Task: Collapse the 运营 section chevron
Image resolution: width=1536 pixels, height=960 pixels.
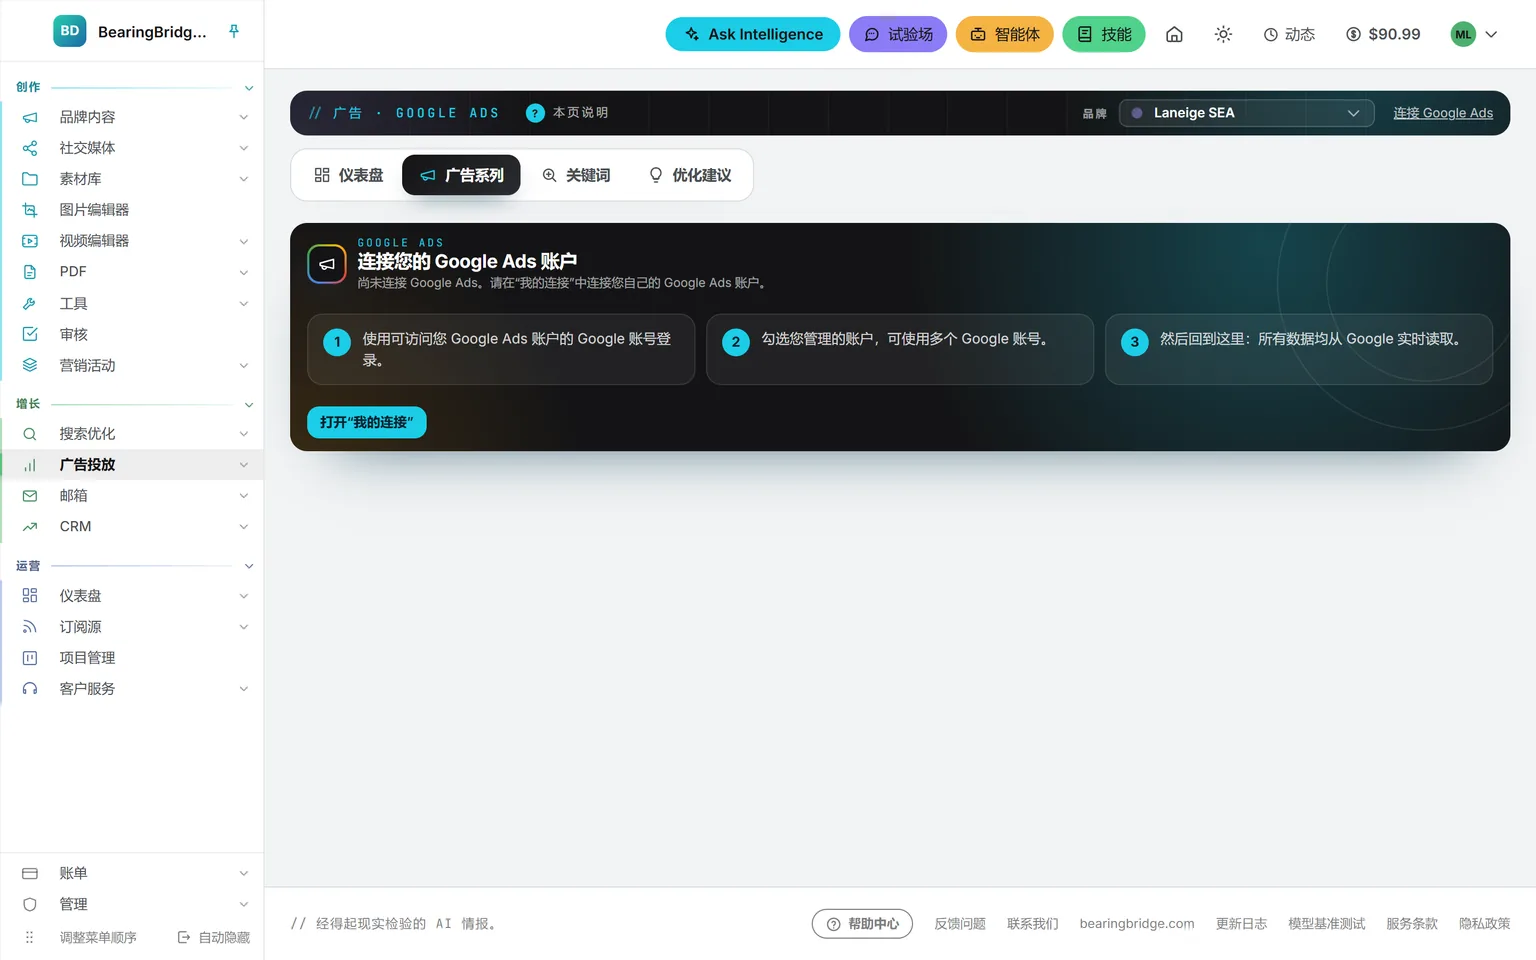Action: coord(249,566)
